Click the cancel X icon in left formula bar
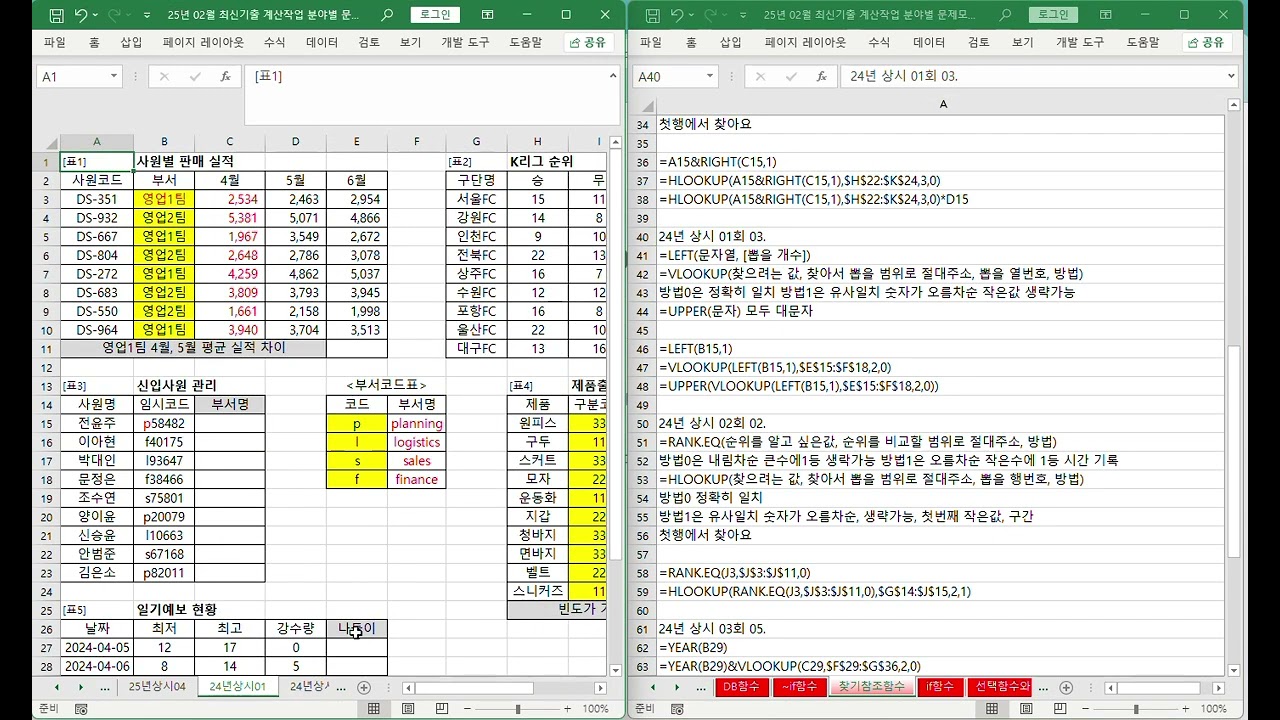 (164, 76)
